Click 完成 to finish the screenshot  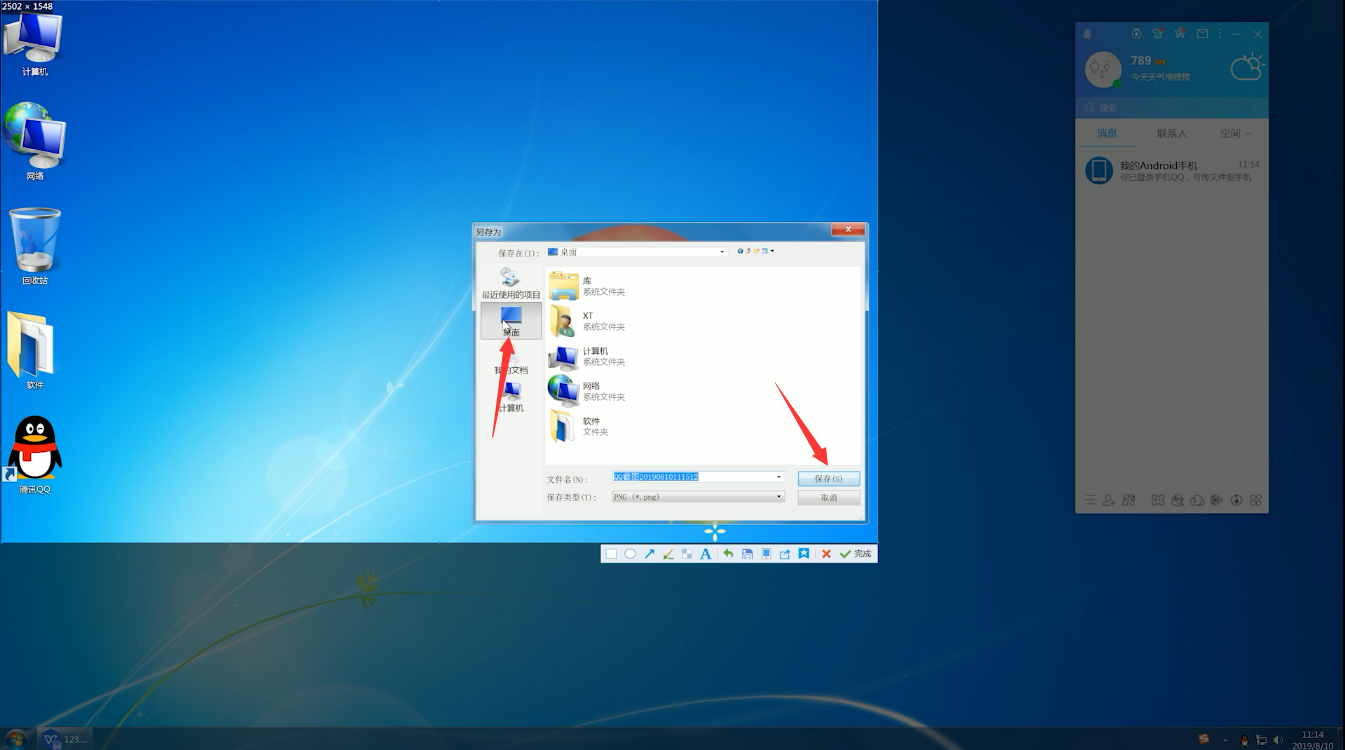[x=856, y=554]
